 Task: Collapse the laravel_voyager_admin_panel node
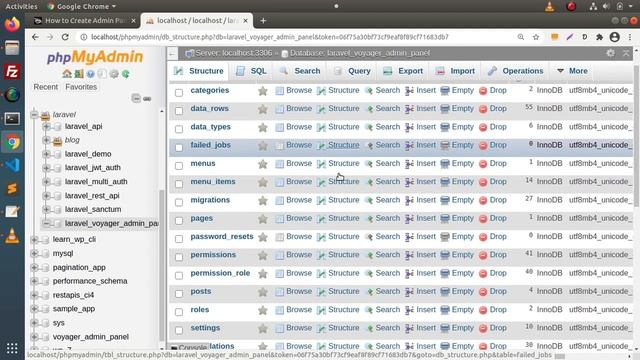click(x=46, y=223)
